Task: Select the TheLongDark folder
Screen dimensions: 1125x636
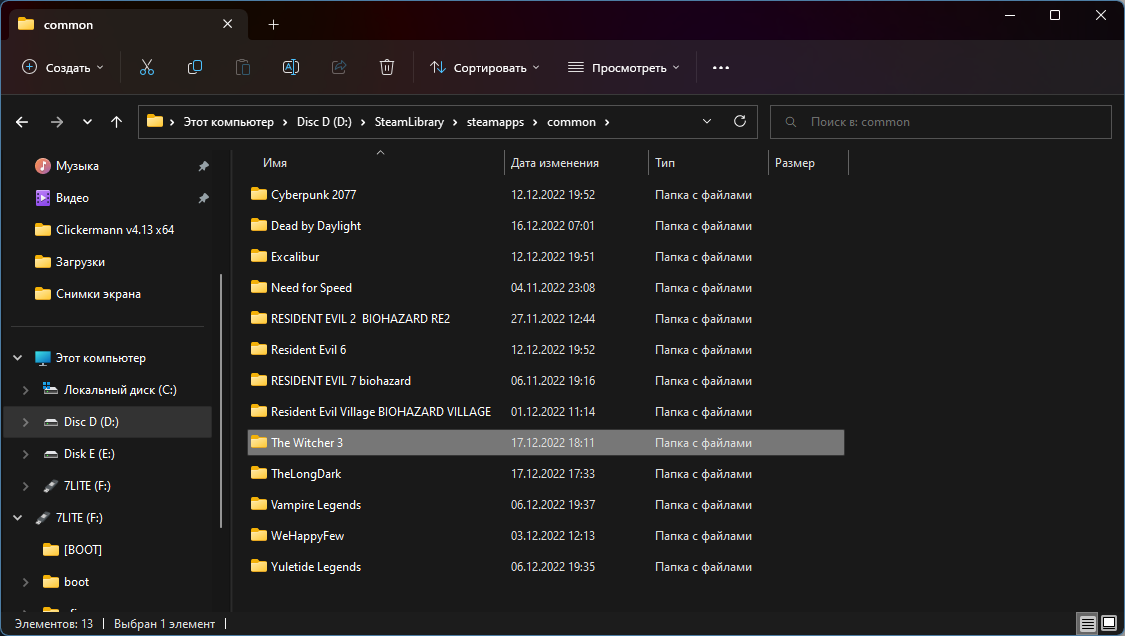Action: (546, 474)
